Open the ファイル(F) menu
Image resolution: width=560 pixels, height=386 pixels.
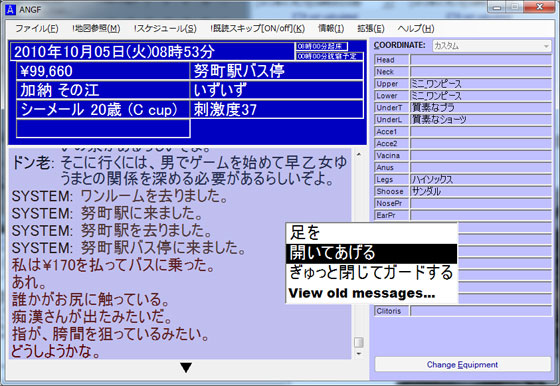coord(37,28)
